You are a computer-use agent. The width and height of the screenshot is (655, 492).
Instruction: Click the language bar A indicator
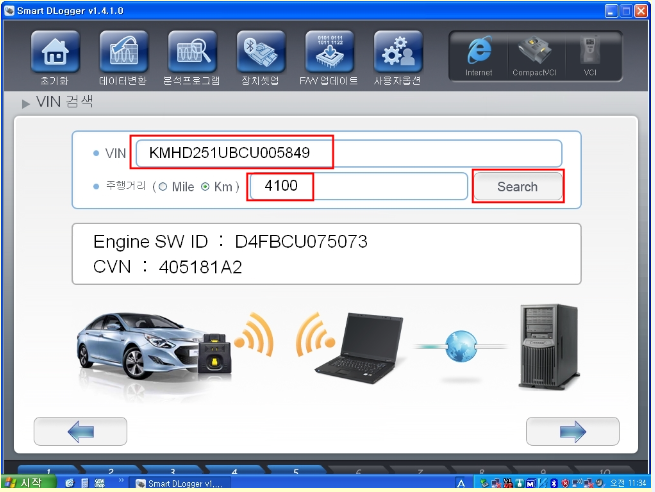(x=461, y=483)
